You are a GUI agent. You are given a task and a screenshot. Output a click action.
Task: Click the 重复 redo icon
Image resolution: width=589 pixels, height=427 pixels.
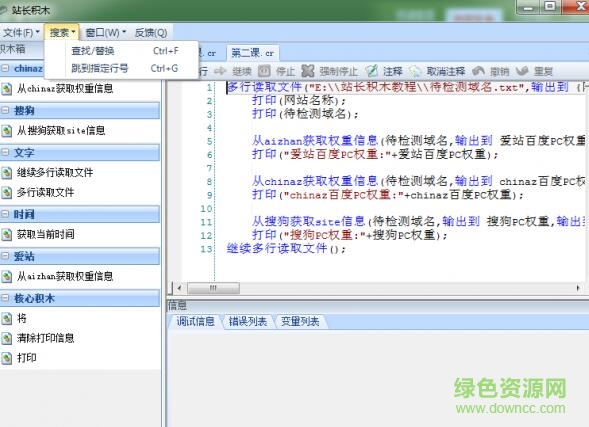[x=522, y=71]
